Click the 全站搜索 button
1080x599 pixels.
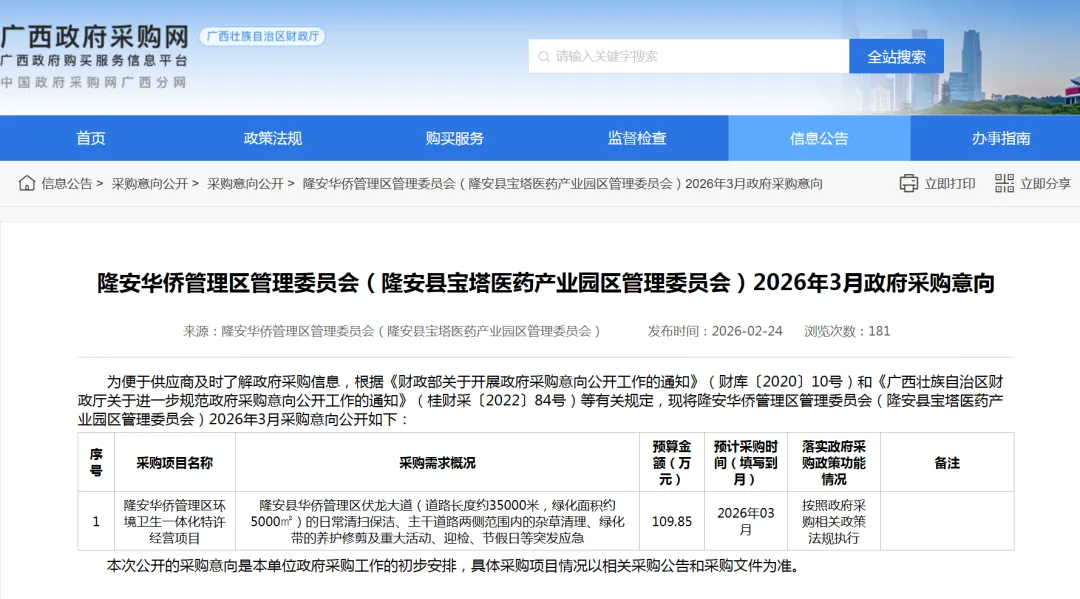tap(896, 56)
